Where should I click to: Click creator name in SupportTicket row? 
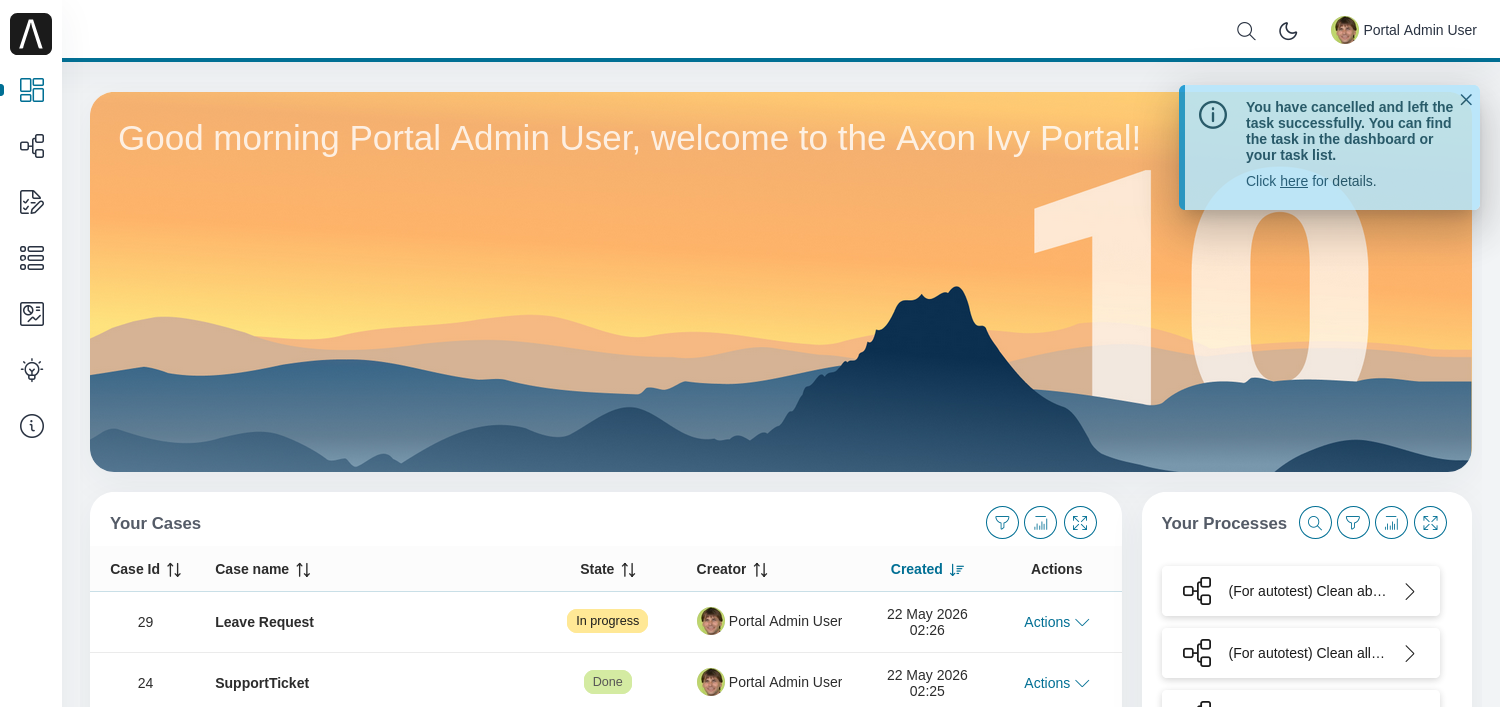(x=785, y=682)
